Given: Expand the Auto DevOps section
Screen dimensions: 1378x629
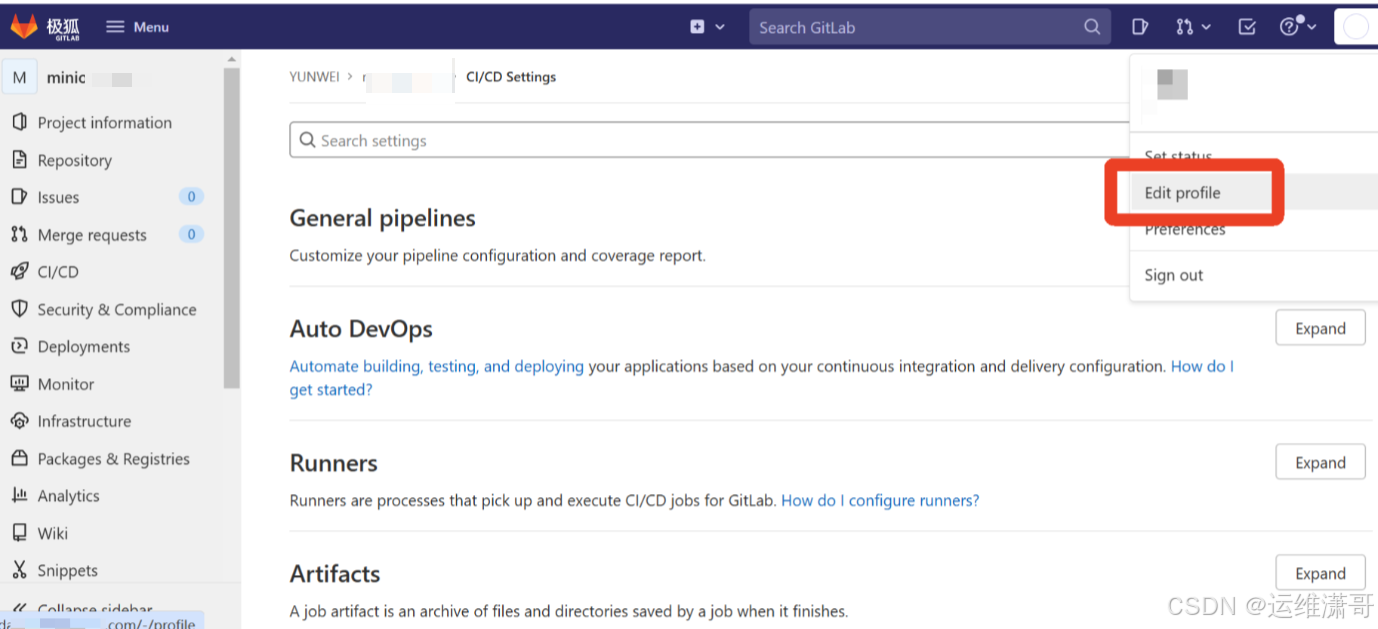Looking at the screenshot, I should tap(1320, 328).
